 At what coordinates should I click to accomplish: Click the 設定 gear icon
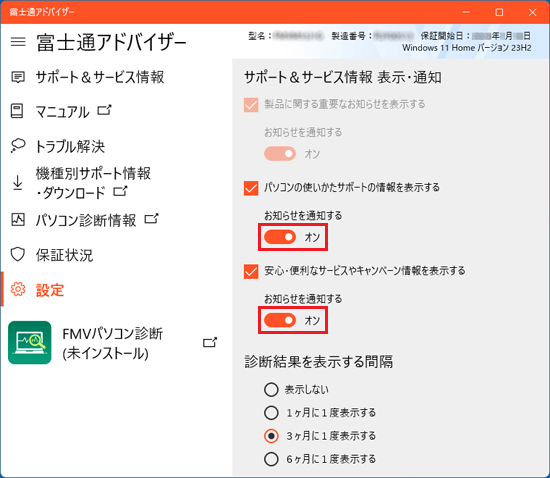point(18,289)
